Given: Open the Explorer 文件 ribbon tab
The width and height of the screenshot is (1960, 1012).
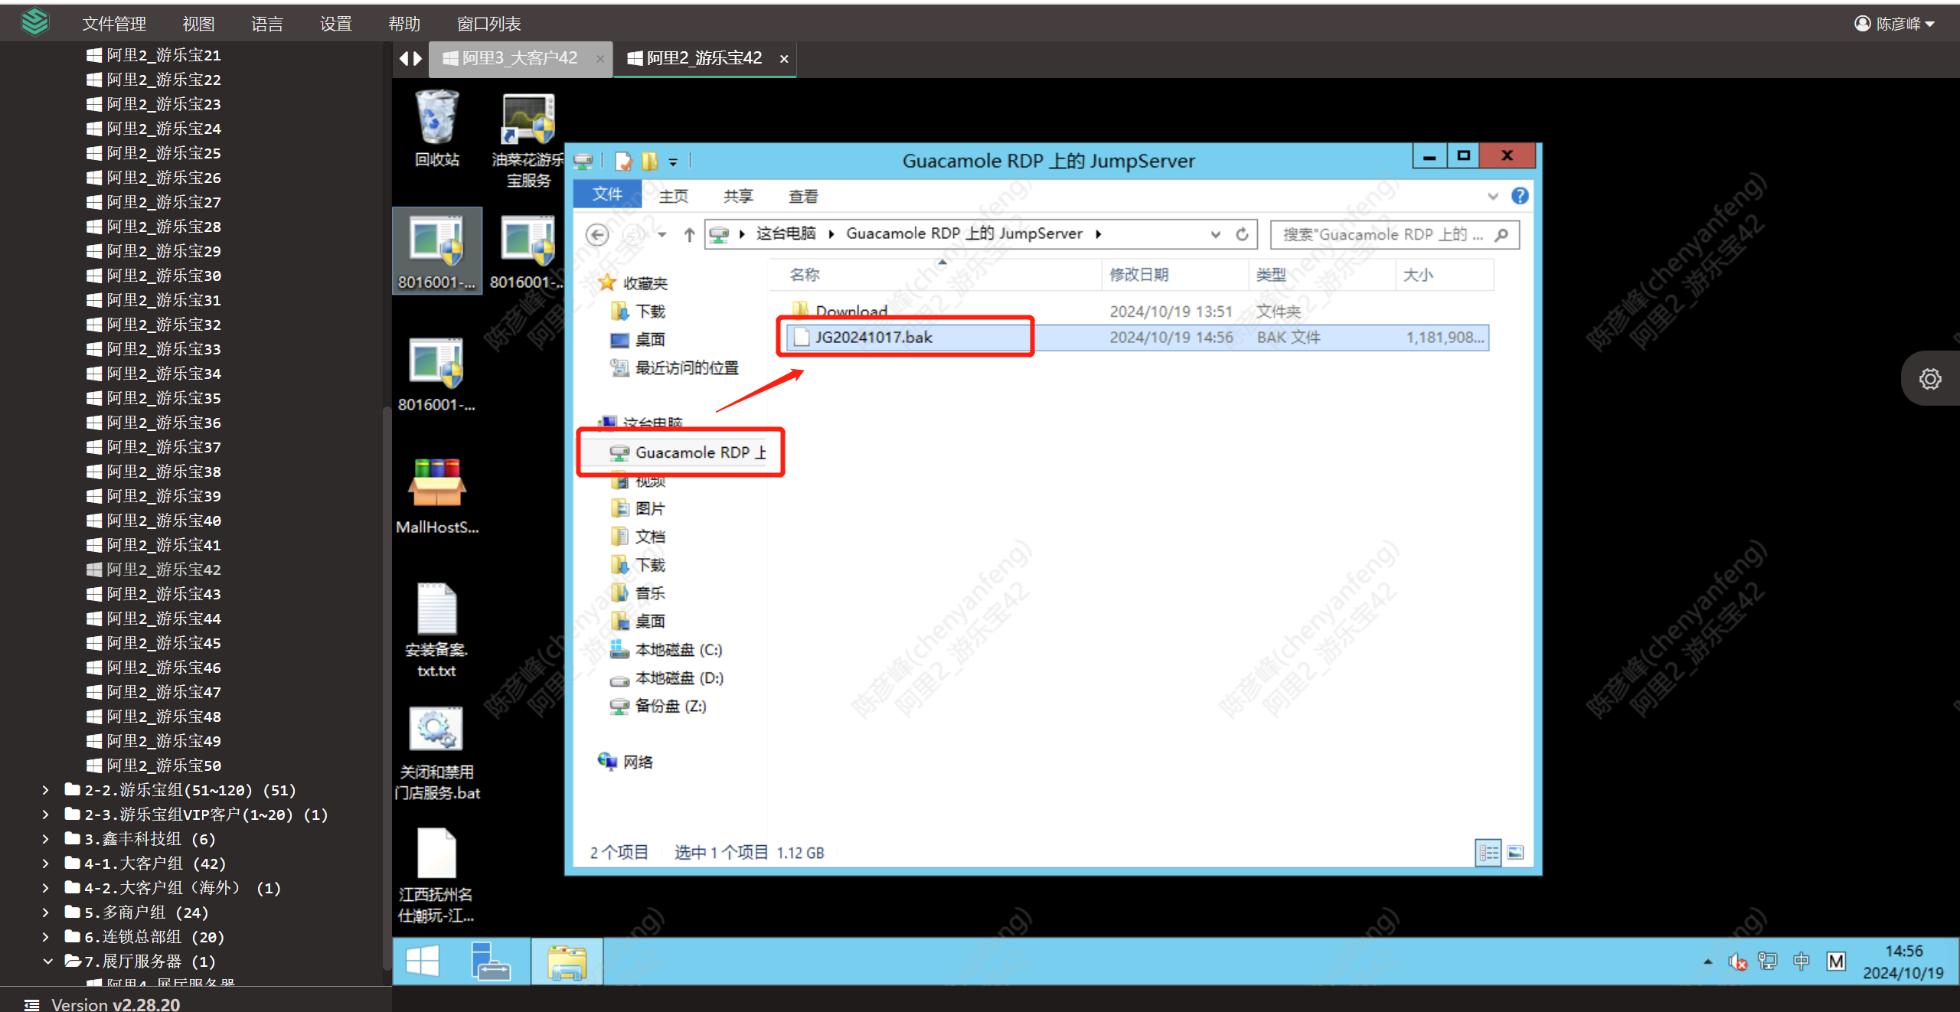Looking at the screenshot, I should 606,195.
